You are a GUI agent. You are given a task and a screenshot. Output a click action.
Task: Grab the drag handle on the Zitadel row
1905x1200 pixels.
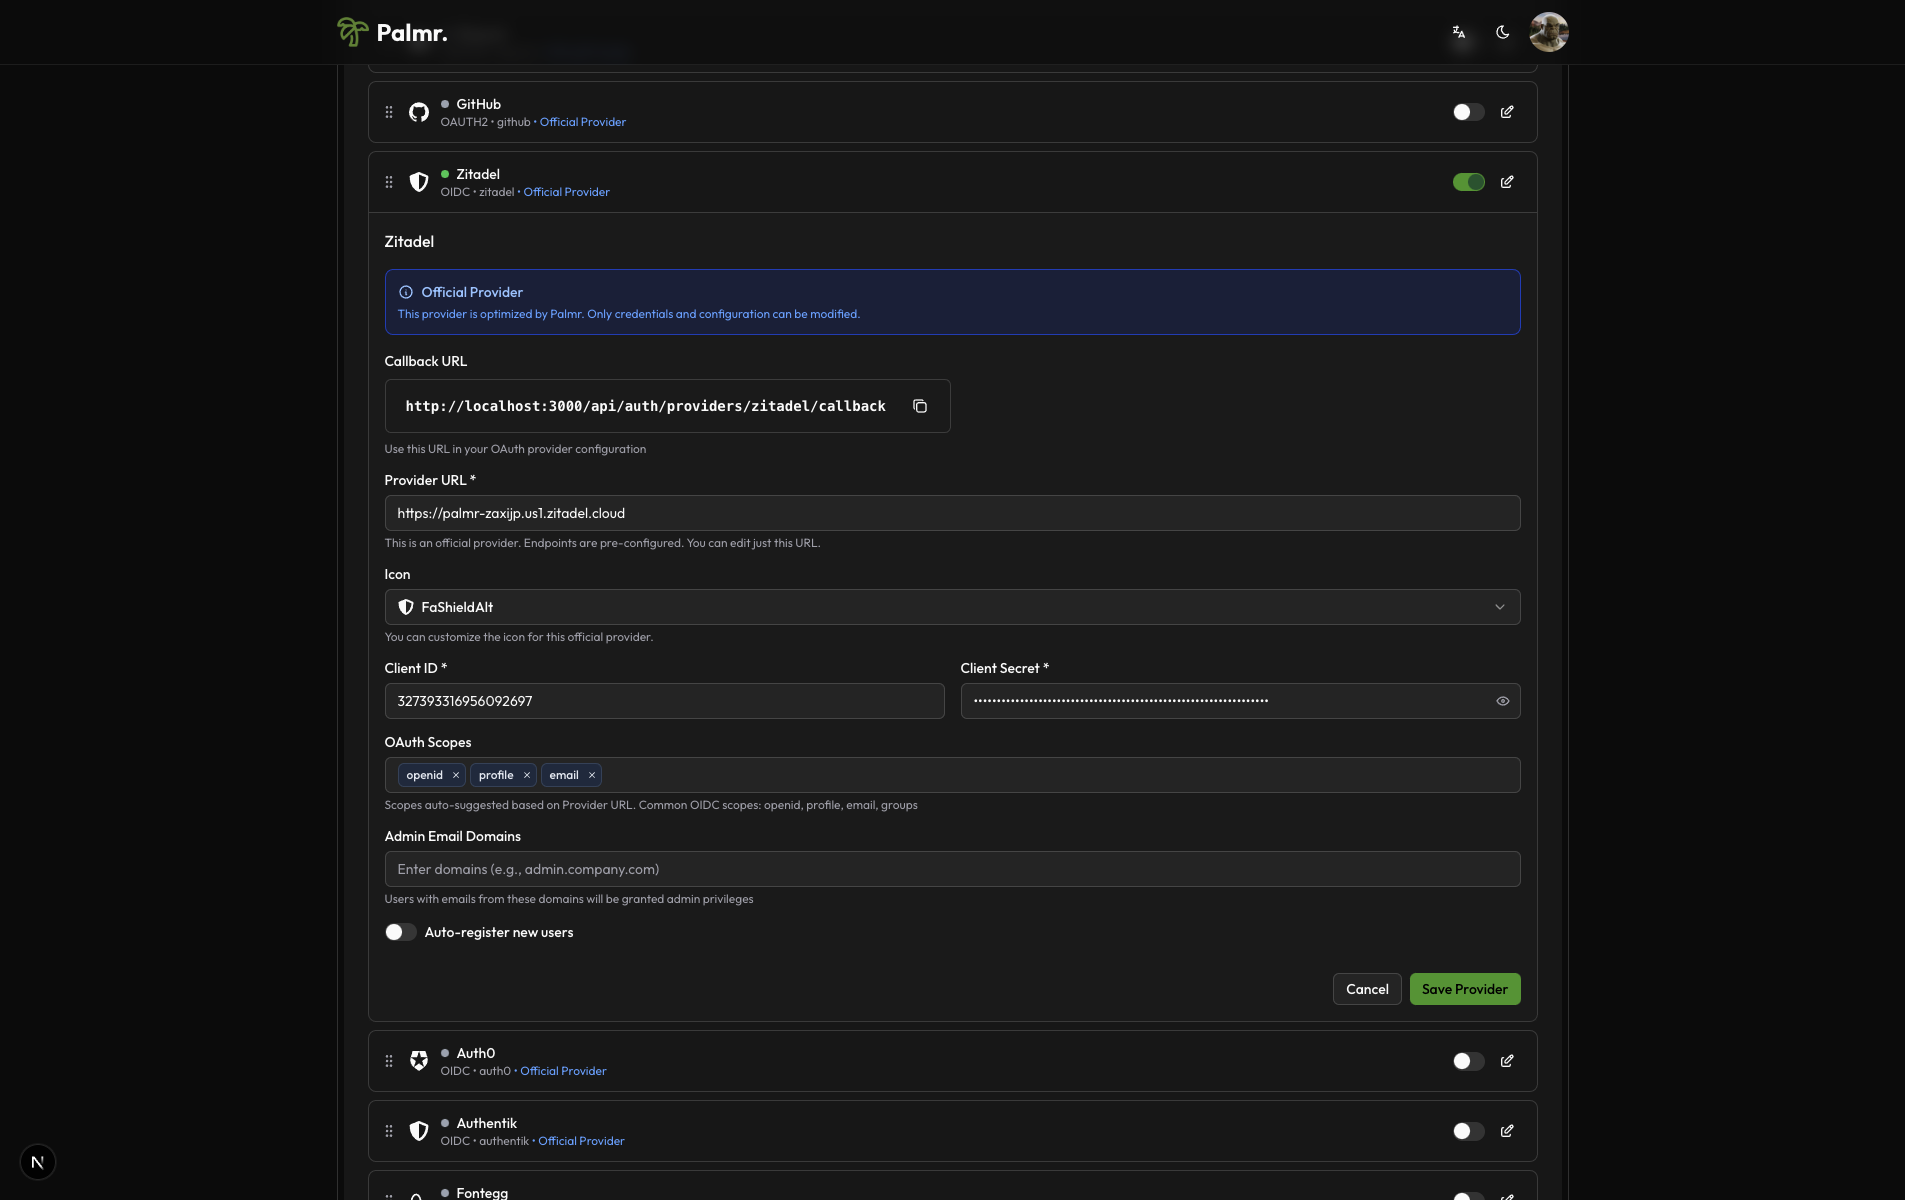pos(389,182)
